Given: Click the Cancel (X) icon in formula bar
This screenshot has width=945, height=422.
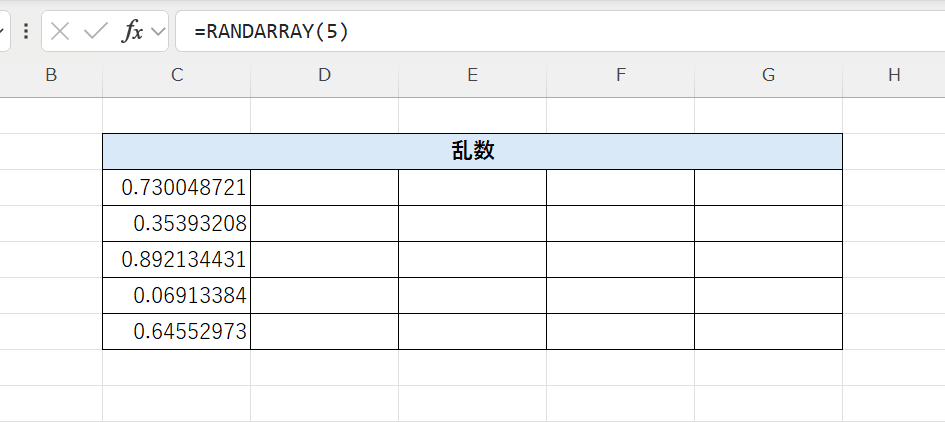Looking at the screenshot, I should 60,32.
